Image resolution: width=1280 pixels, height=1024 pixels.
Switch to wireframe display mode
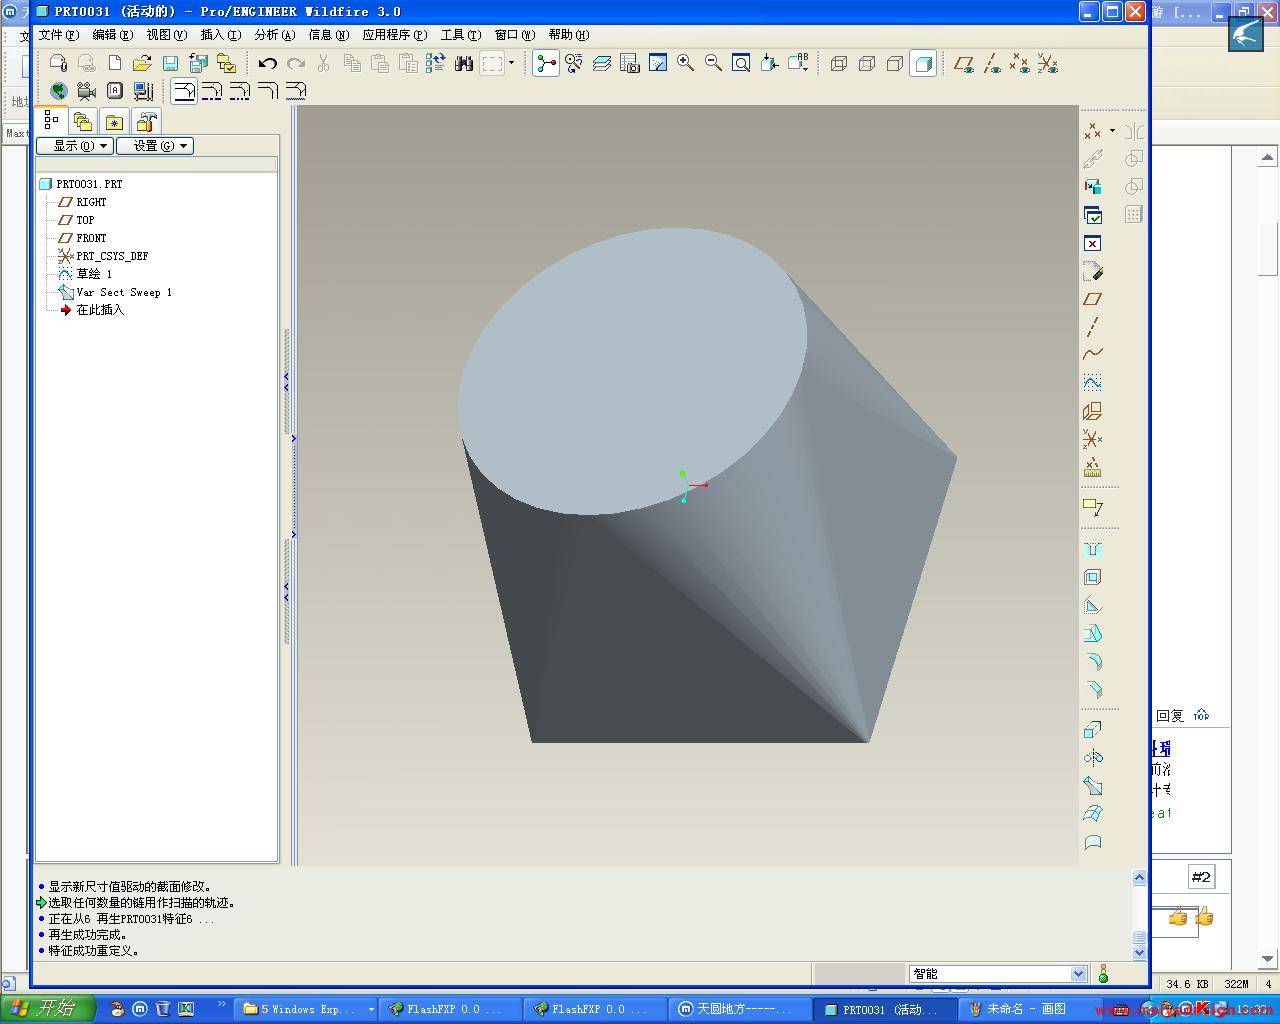click(x=839, y=63)
